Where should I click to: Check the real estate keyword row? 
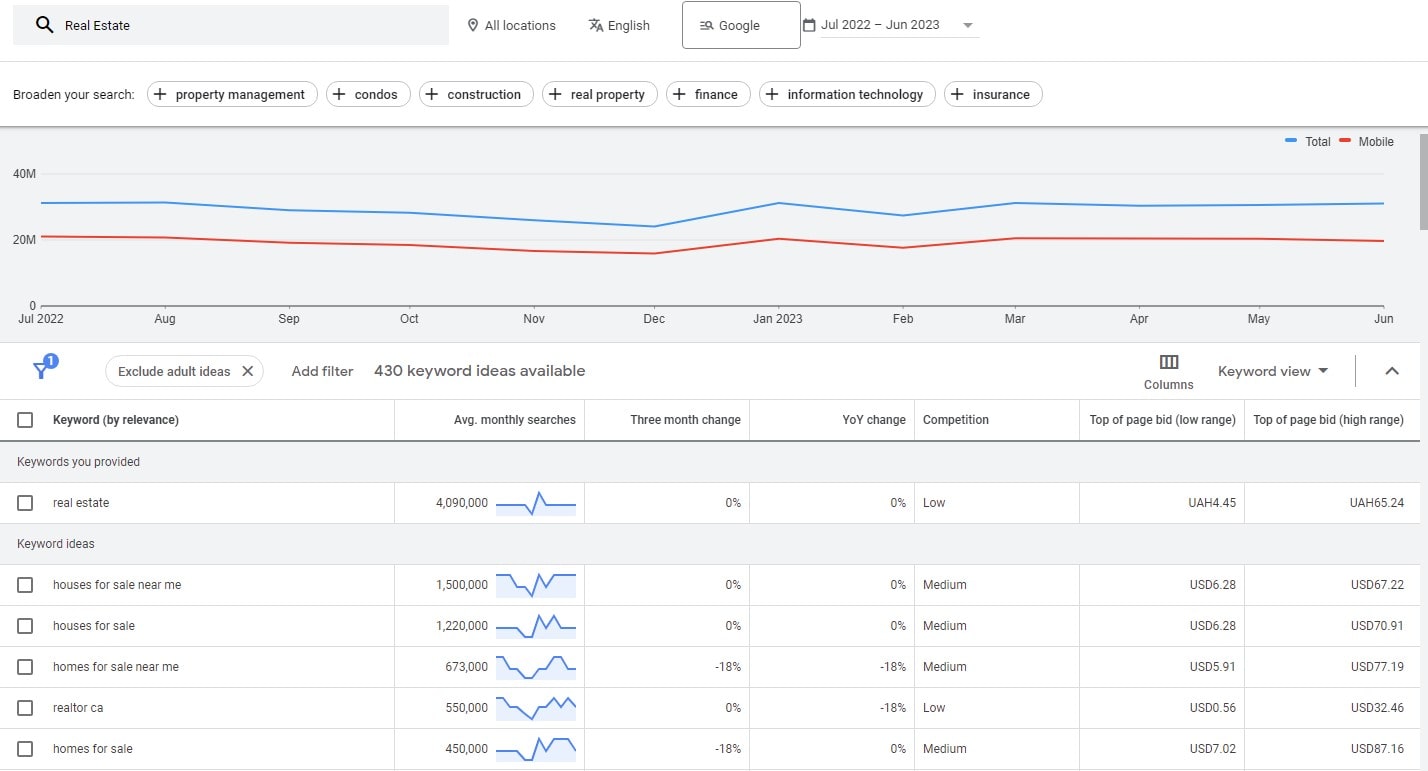(x=25, y=503)
